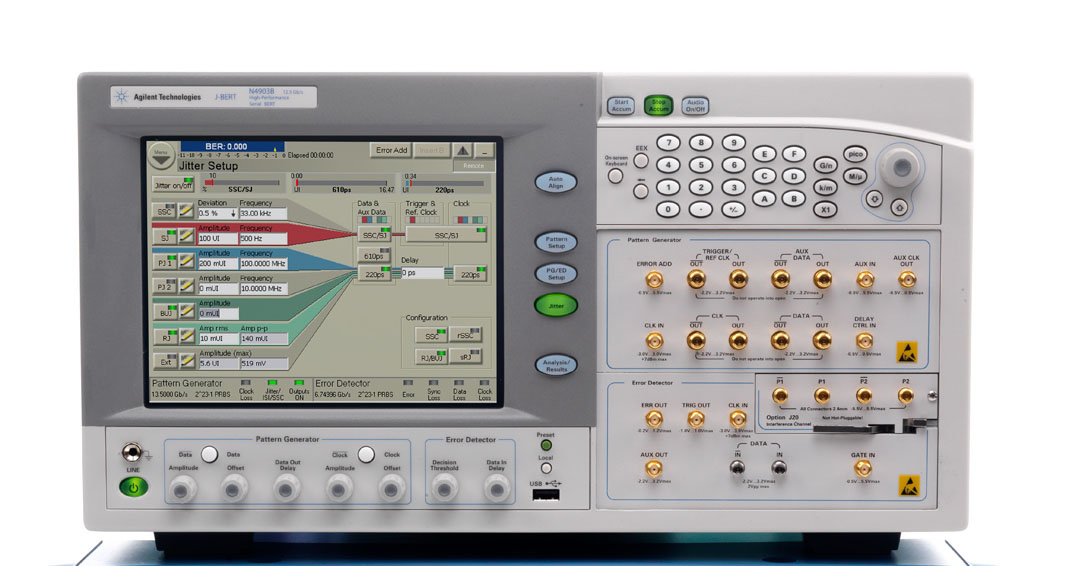1070x566 pixels.
Task: Toggle Jitter on/off button
Action: [173, 184]
